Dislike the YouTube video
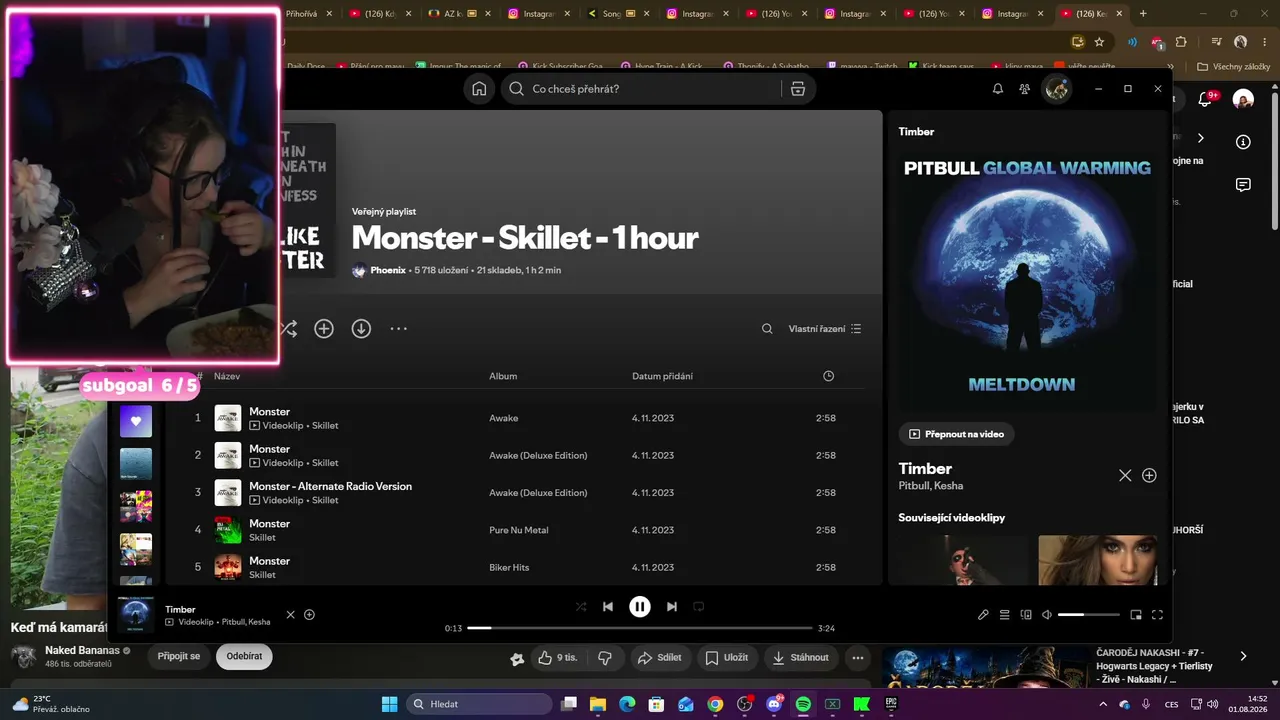 pos(604,658)
